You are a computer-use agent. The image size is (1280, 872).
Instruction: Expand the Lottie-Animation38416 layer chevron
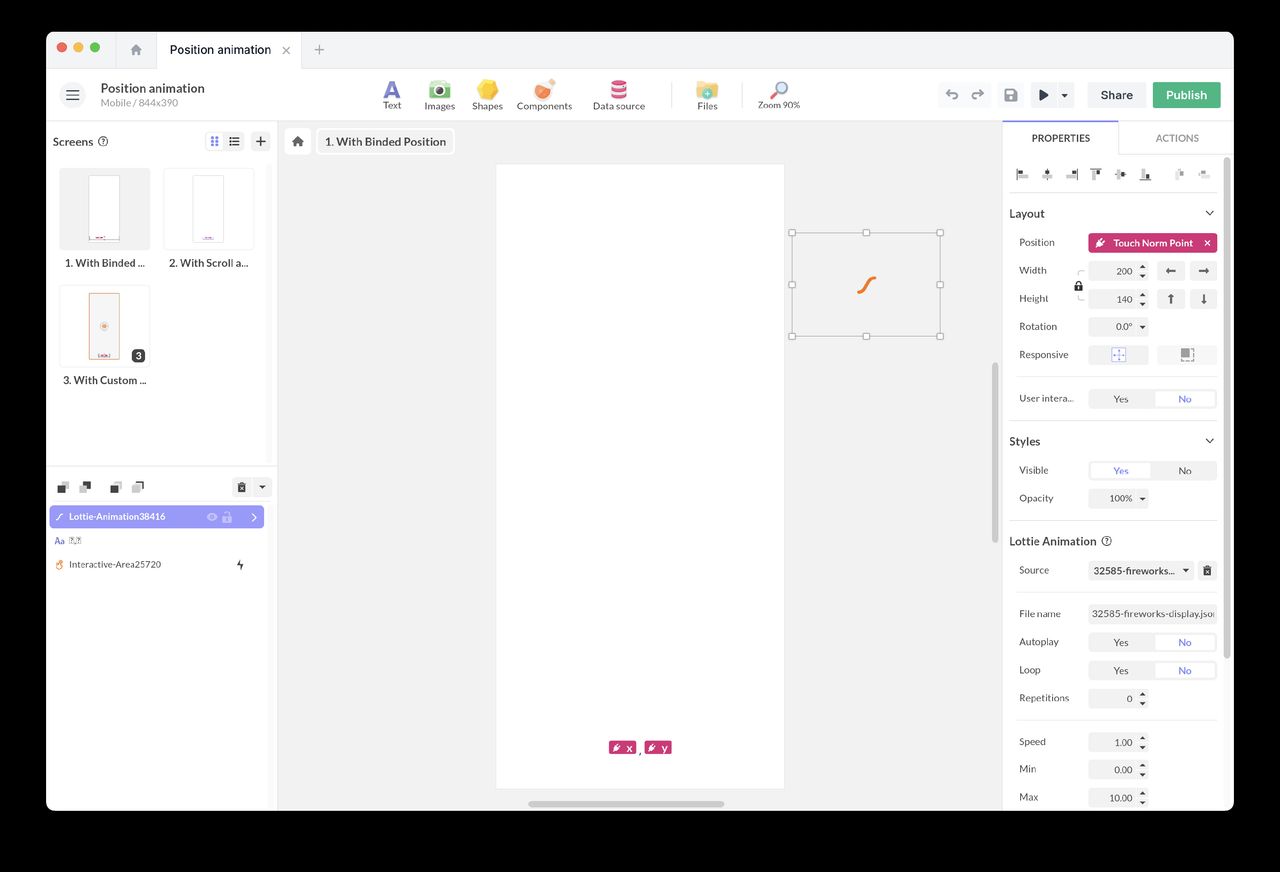point(254,516)
